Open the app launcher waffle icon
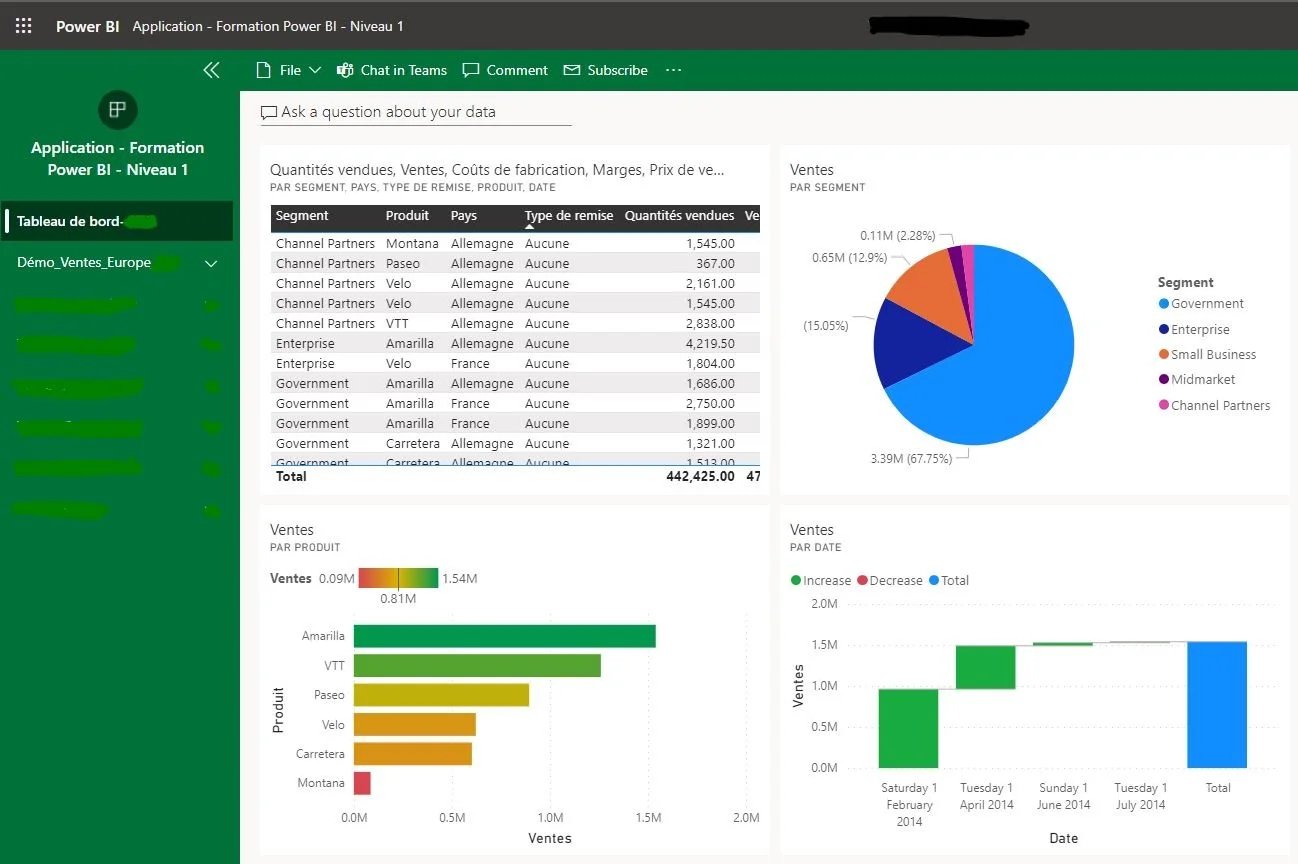 pos(24,26)
